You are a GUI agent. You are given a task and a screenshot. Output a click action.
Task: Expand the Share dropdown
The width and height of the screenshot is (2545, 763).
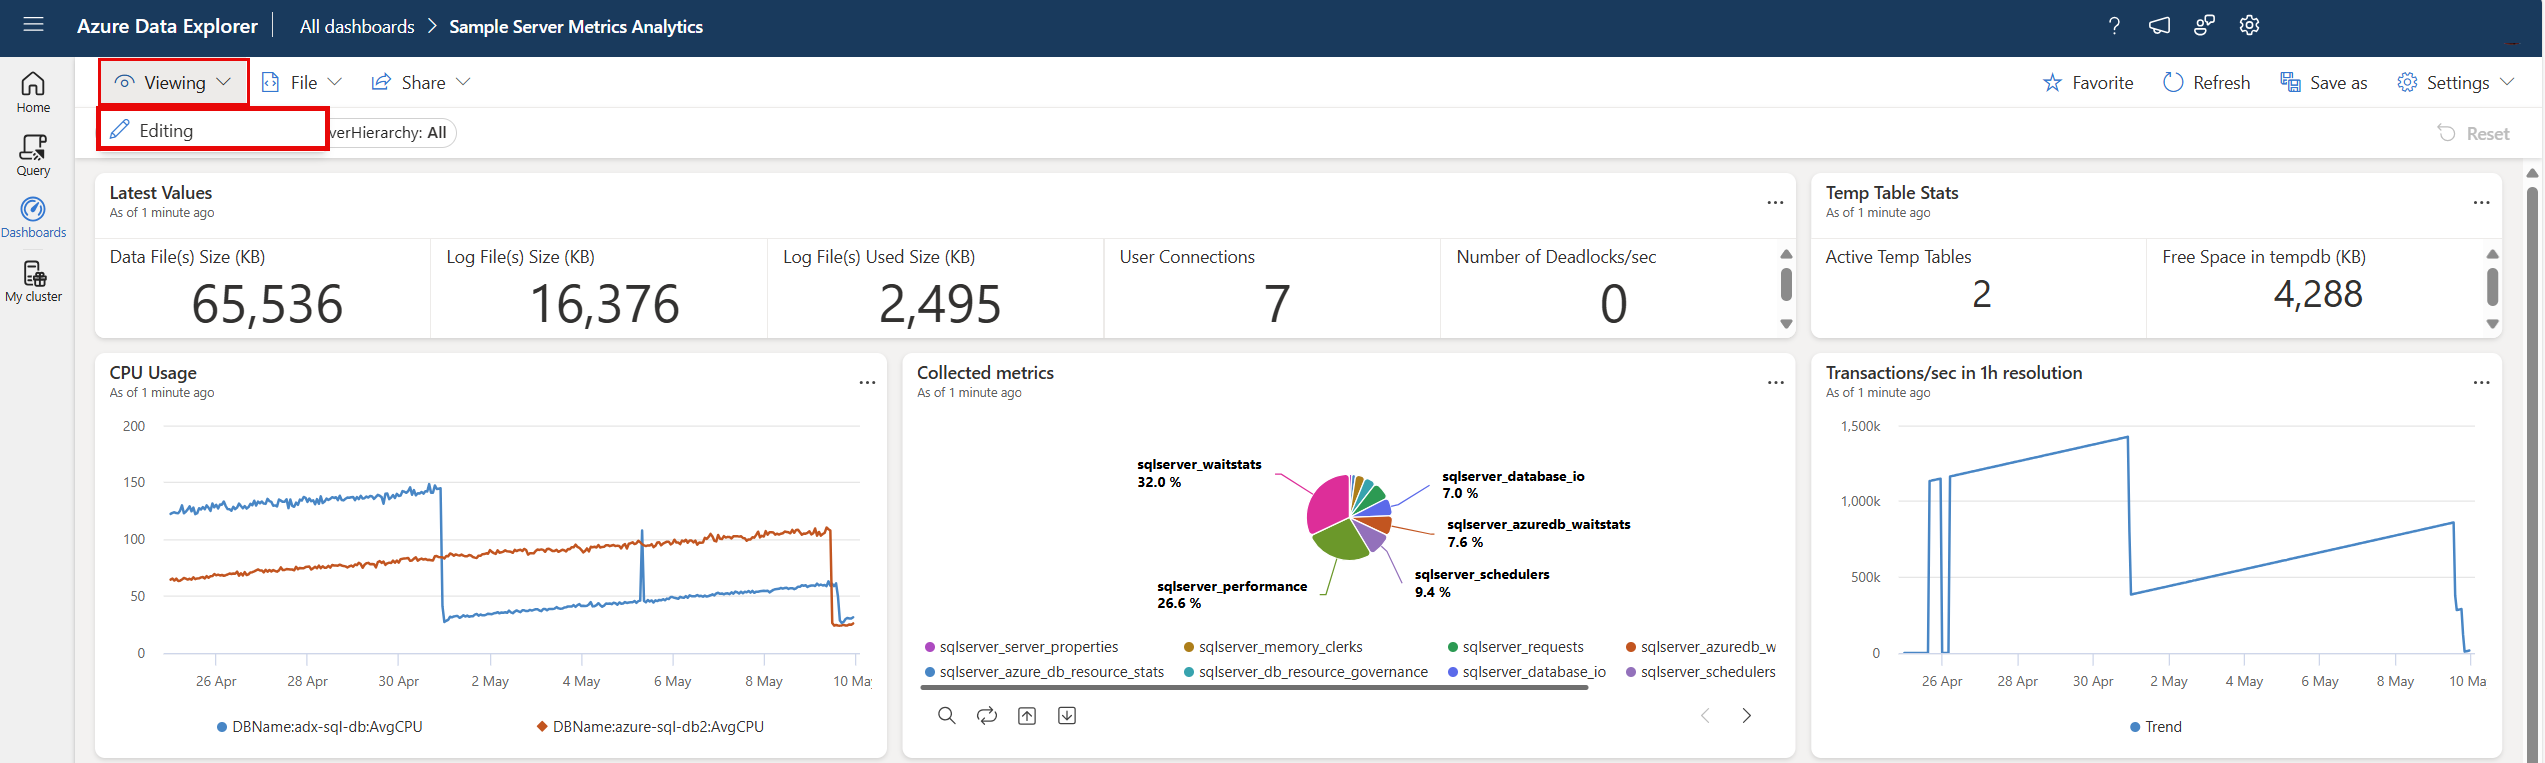[421, 83]
